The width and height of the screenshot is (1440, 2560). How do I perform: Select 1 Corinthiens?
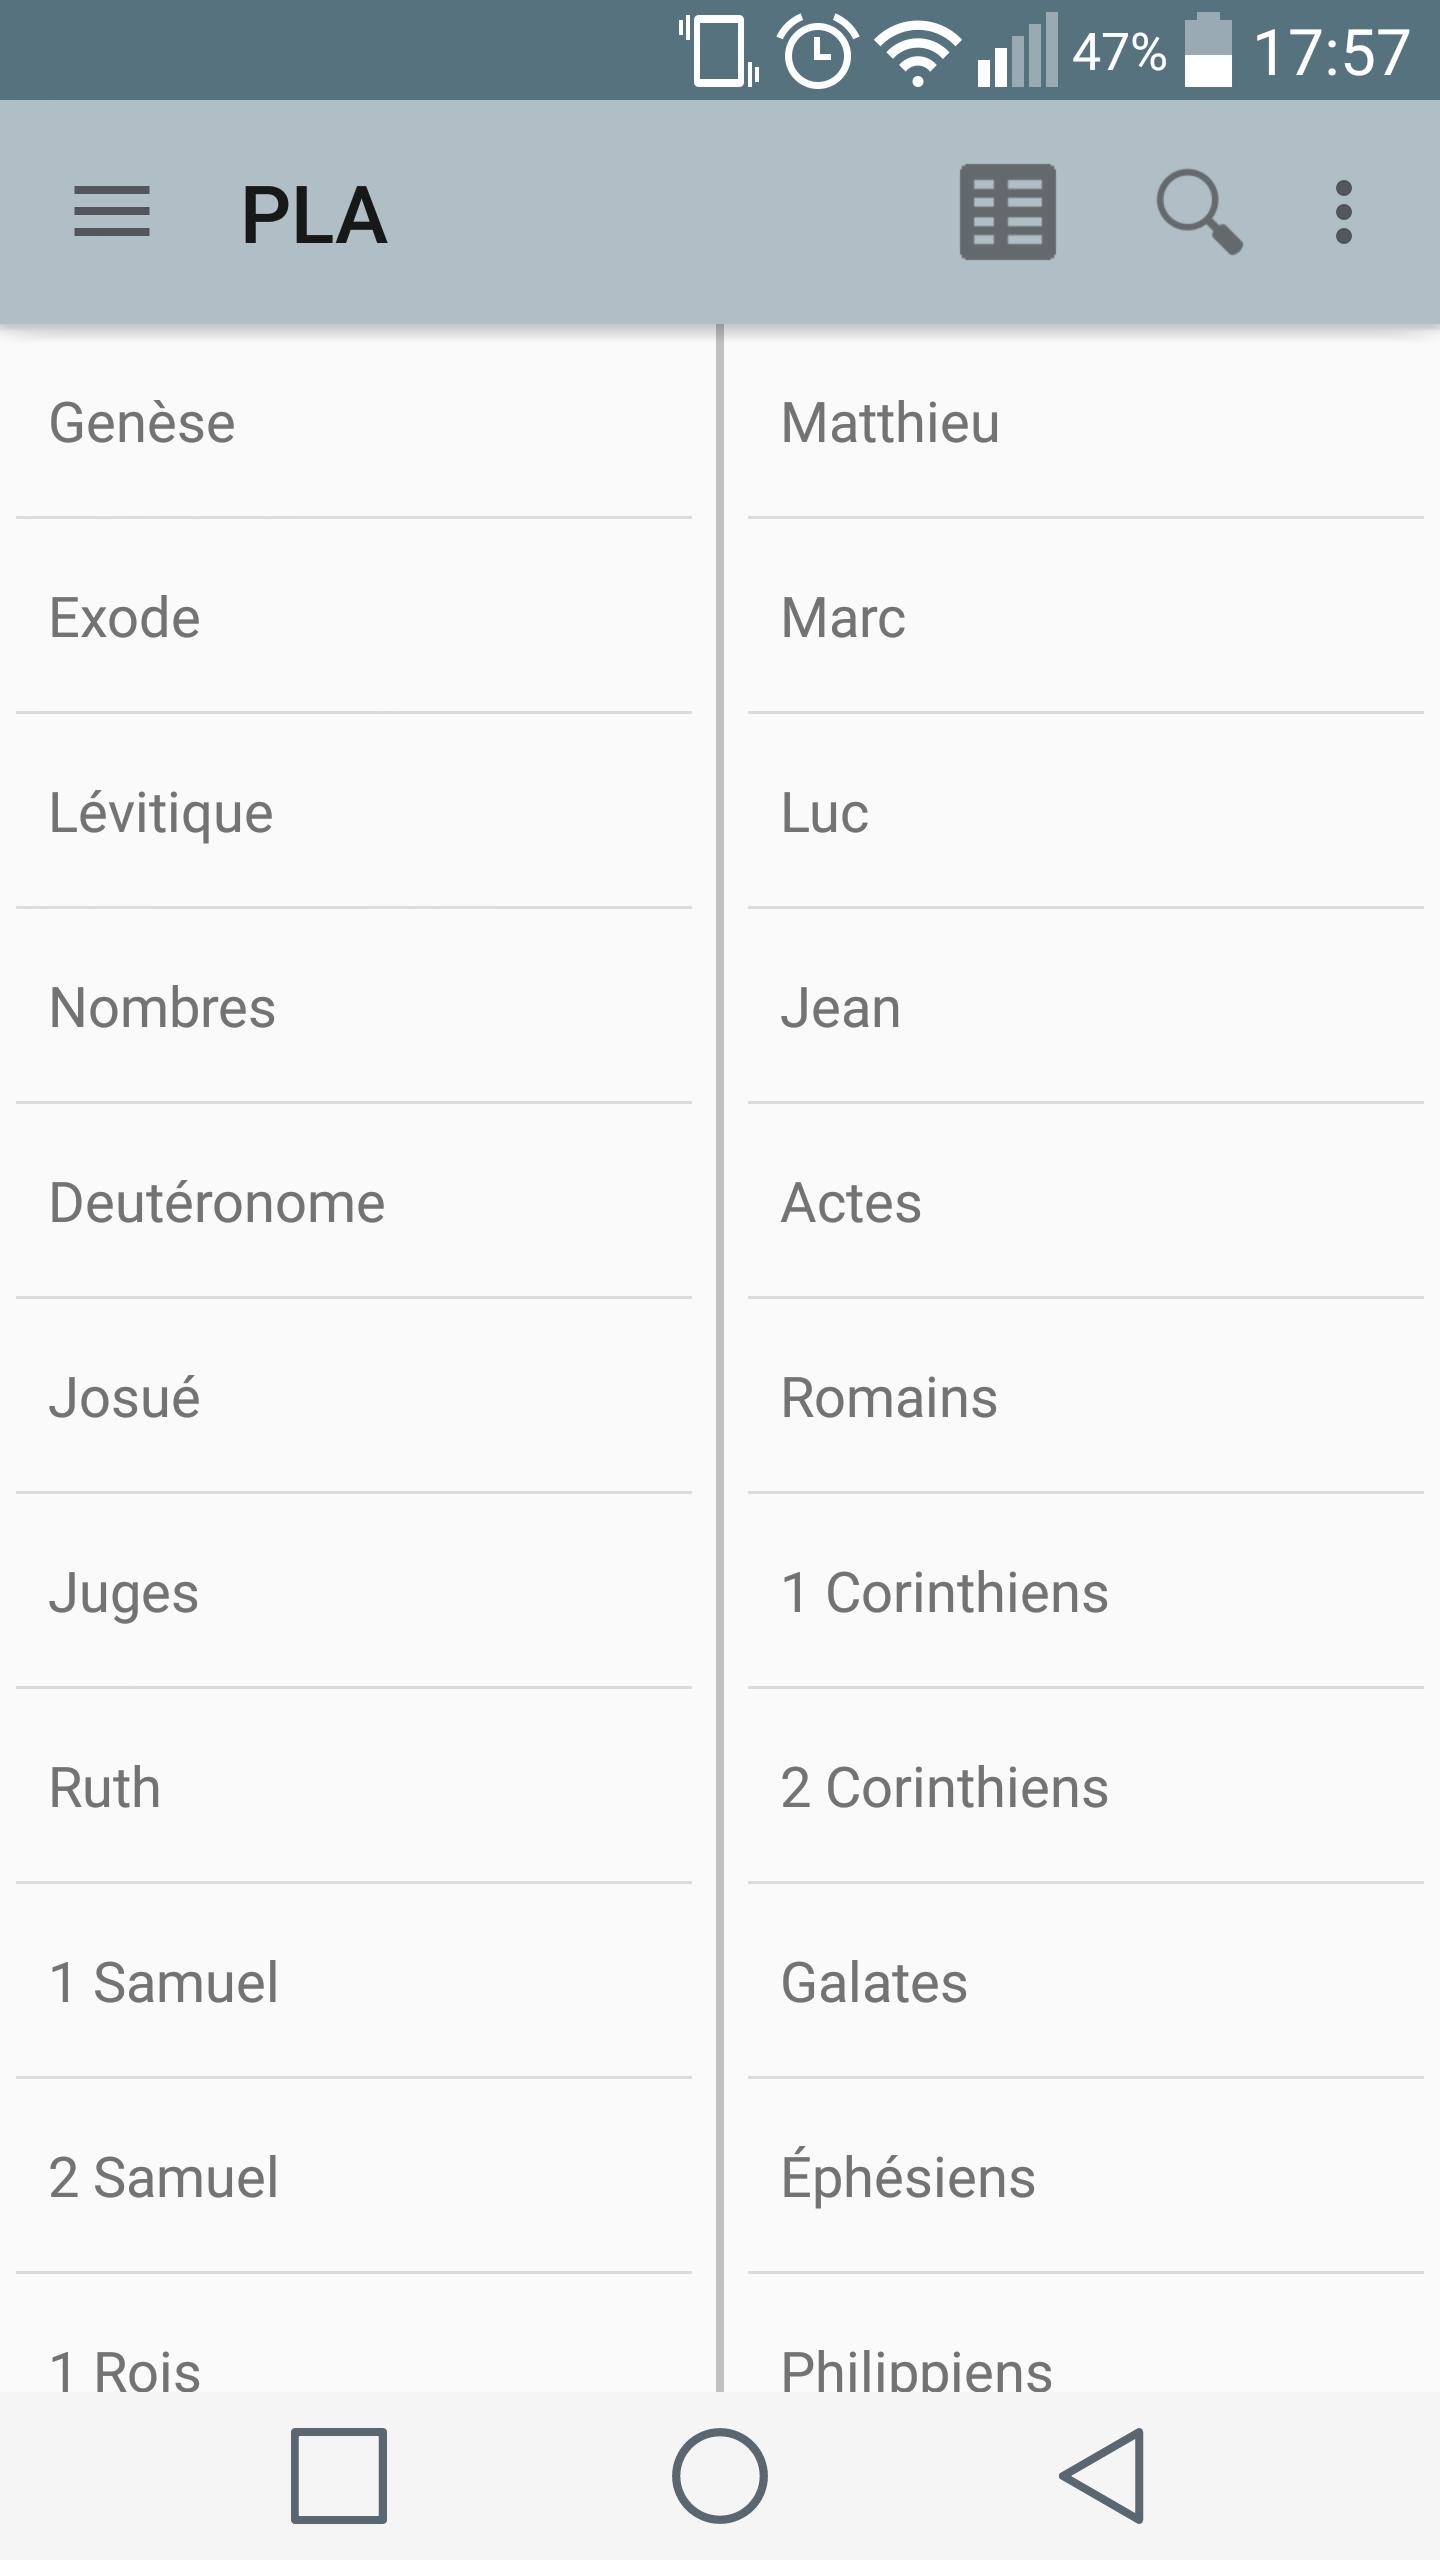[x=1086, y=1592]
